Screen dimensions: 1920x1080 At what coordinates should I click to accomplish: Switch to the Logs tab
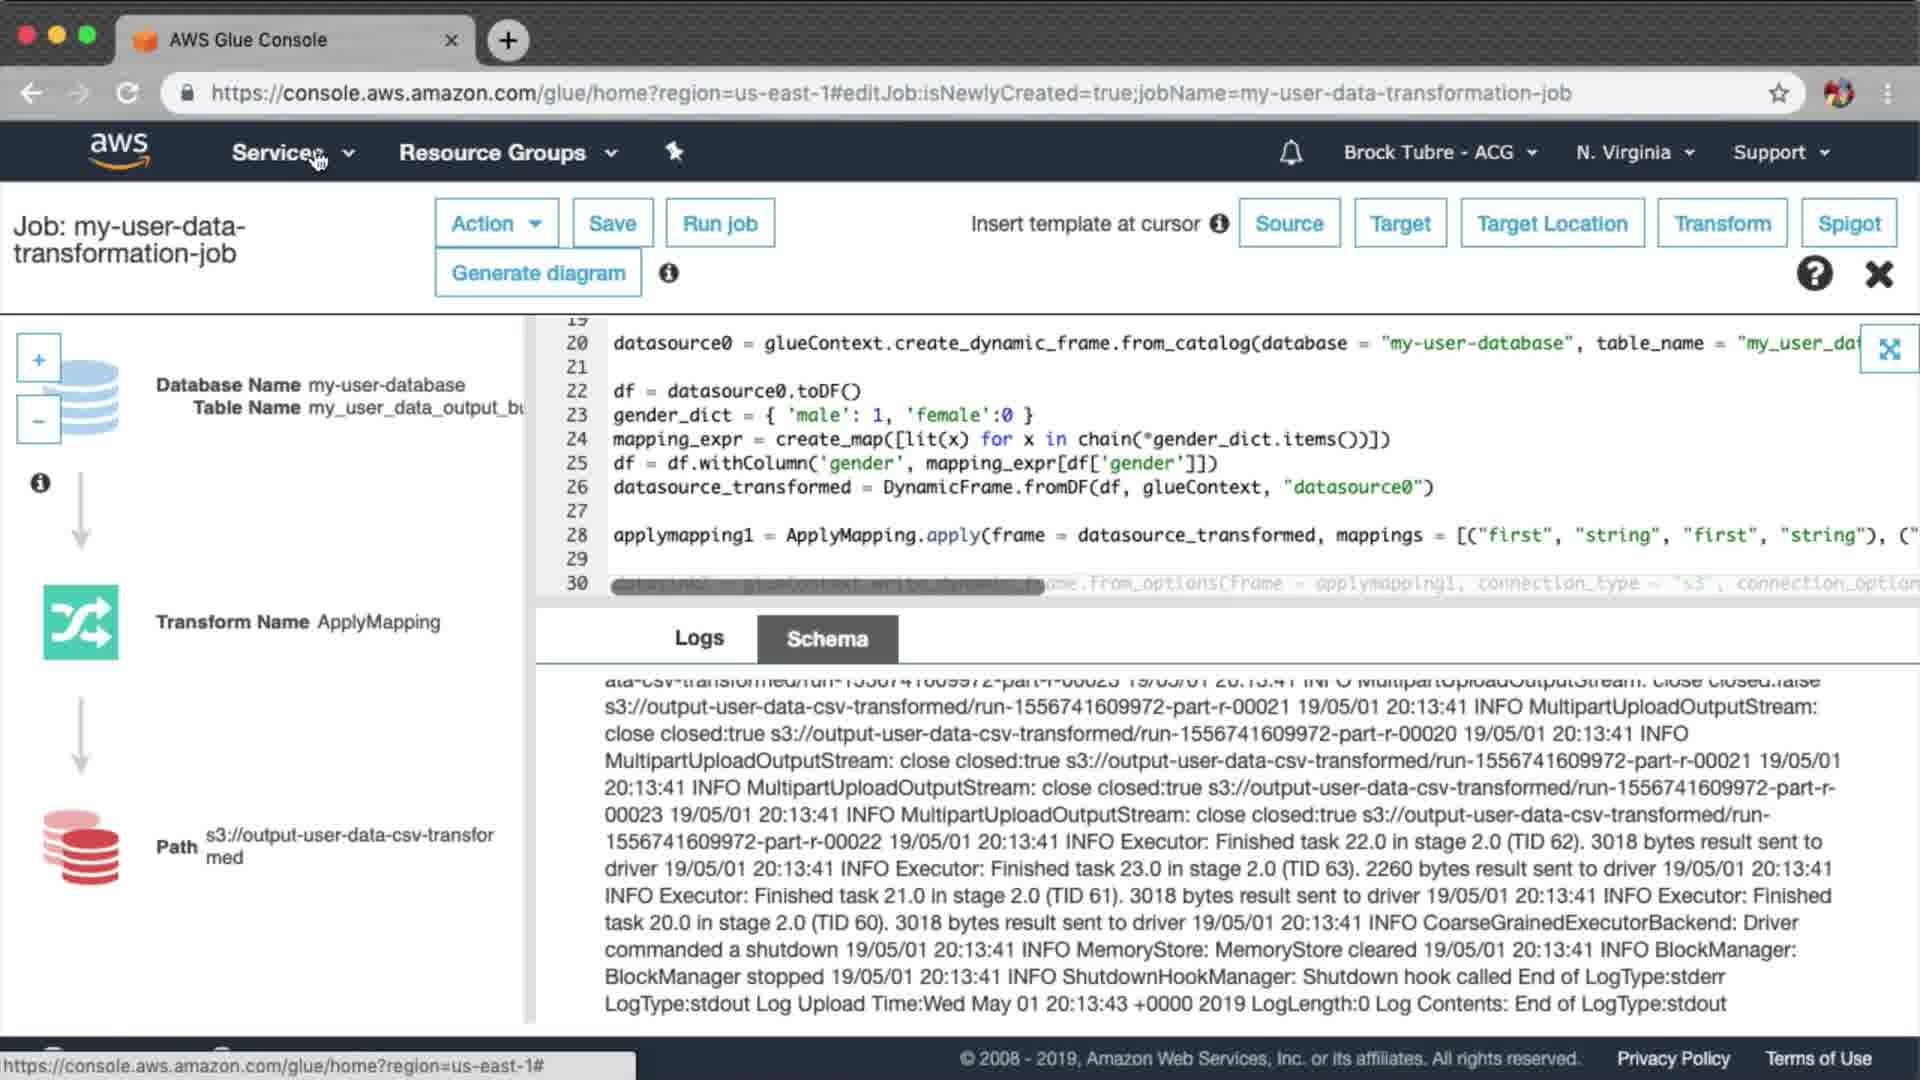699,638
